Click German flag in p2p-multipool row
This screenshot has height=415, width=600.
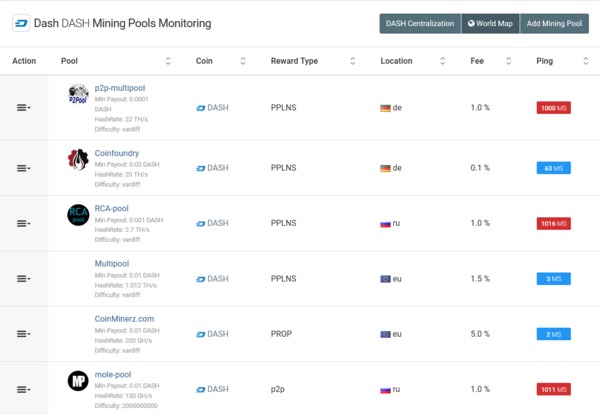(x=385, y=108)
